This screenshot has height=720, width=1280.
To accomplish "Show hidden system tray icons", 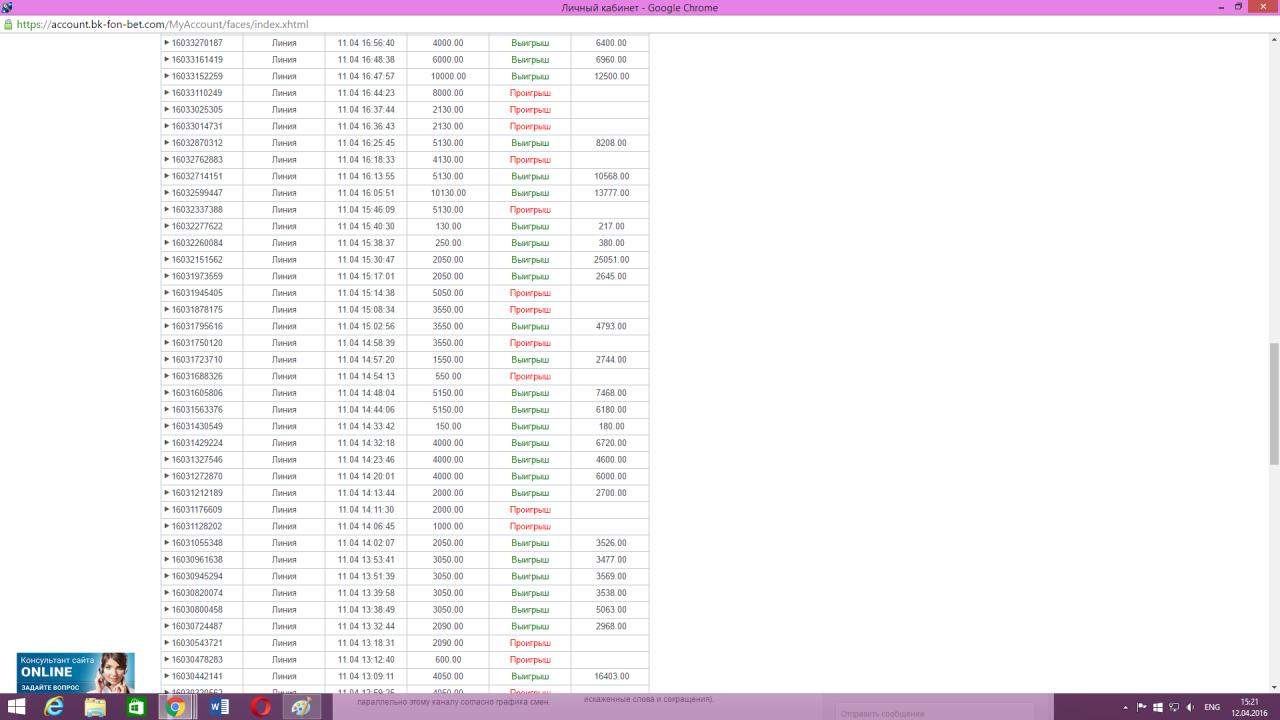I will tap(1126, 707).
